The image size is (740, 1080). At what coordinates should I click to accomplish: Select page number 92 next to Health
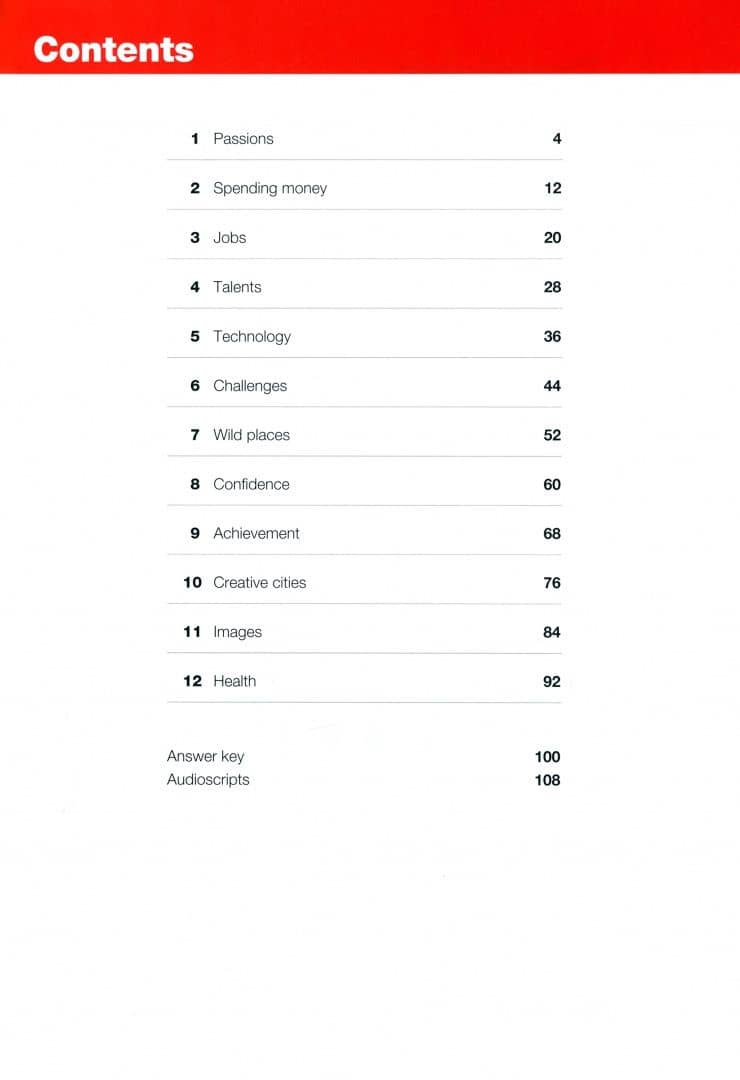(x=552, y=682)
